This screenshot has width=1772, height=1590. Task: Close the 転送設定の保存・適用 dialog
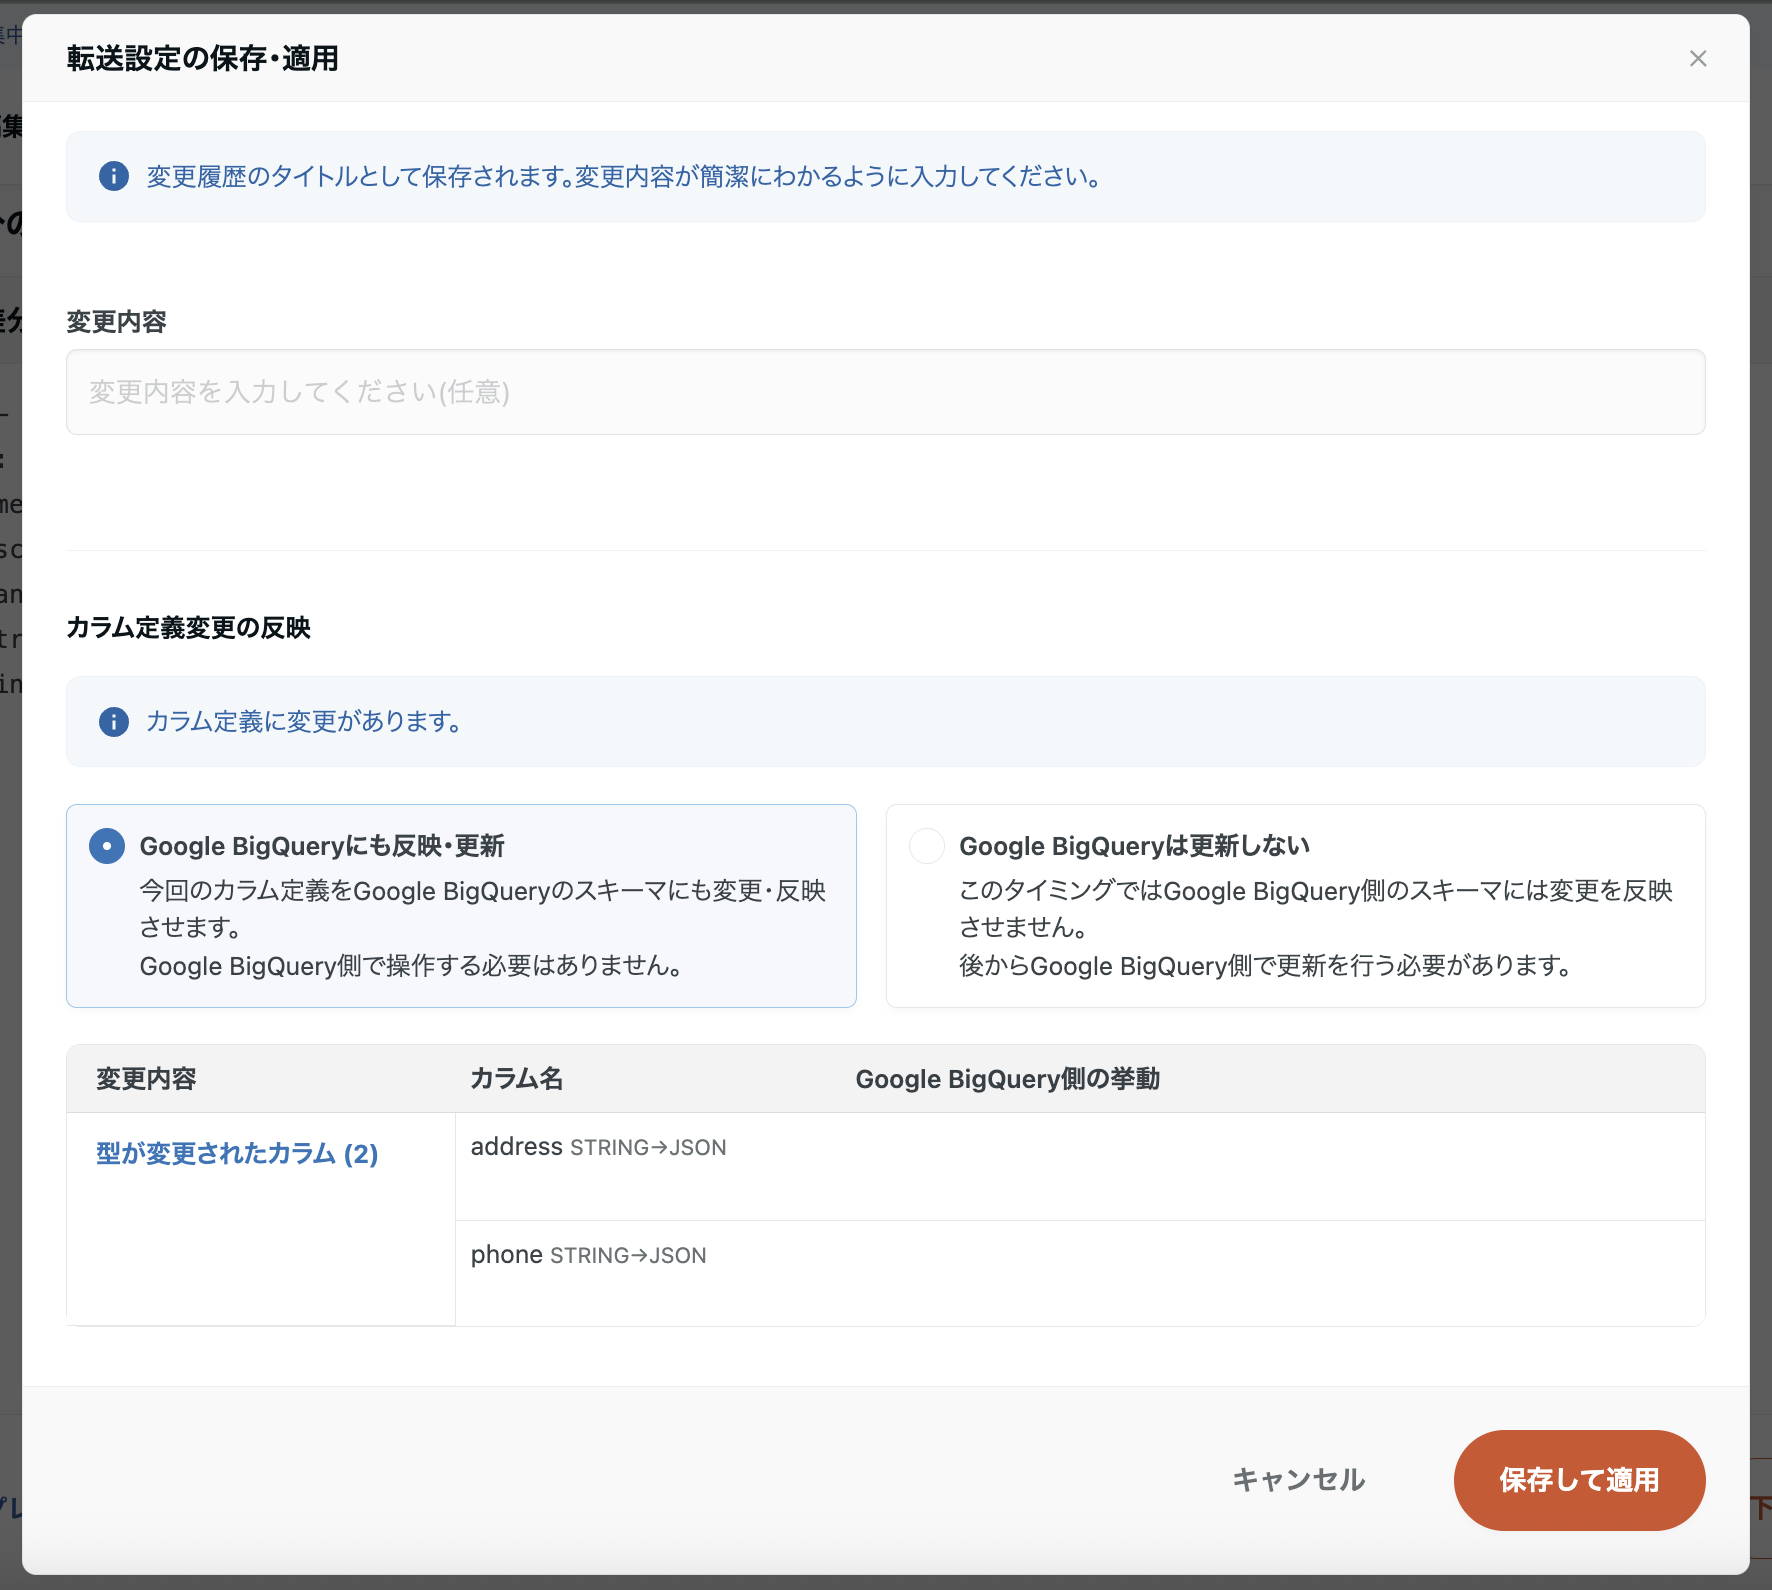(1697, 58)
